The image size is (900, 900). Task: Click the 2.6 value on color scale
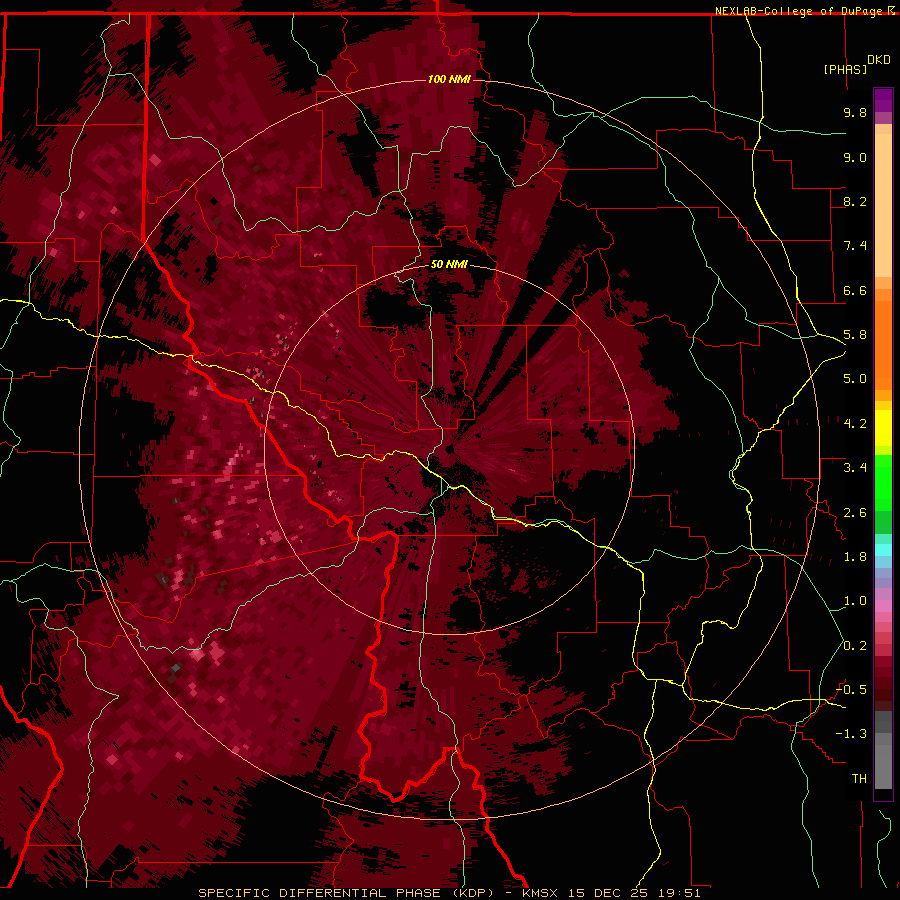[x=855, y=512]
